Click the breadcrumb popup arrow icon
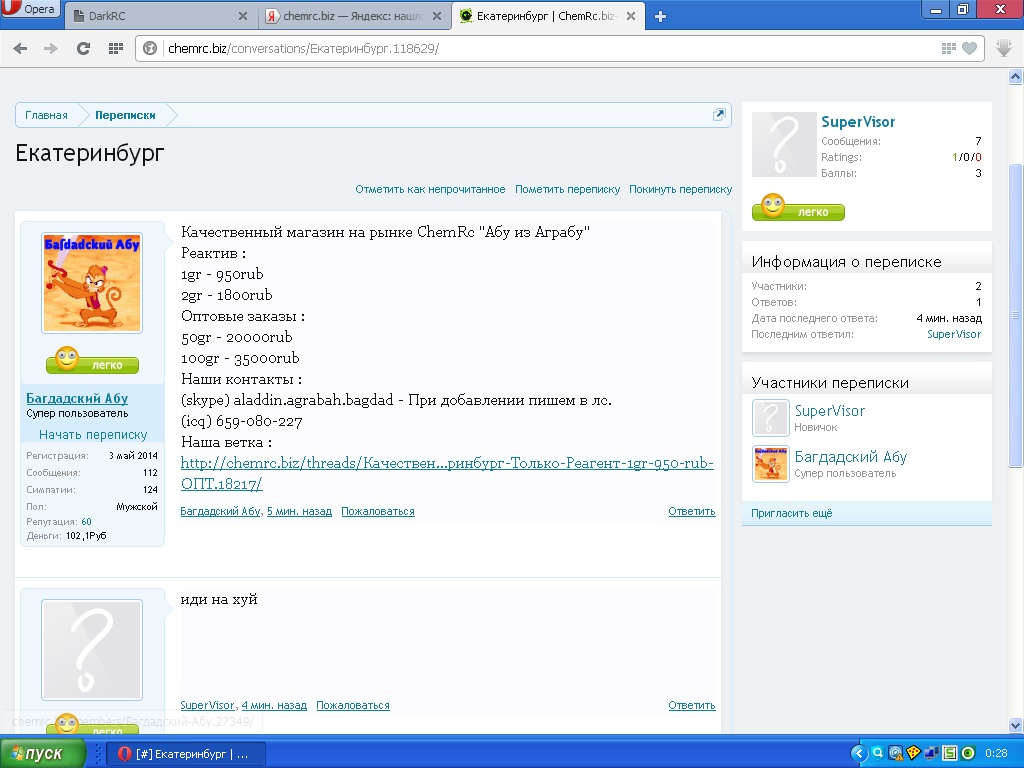The image size is (1024, 768). click(x=719, y=114)
